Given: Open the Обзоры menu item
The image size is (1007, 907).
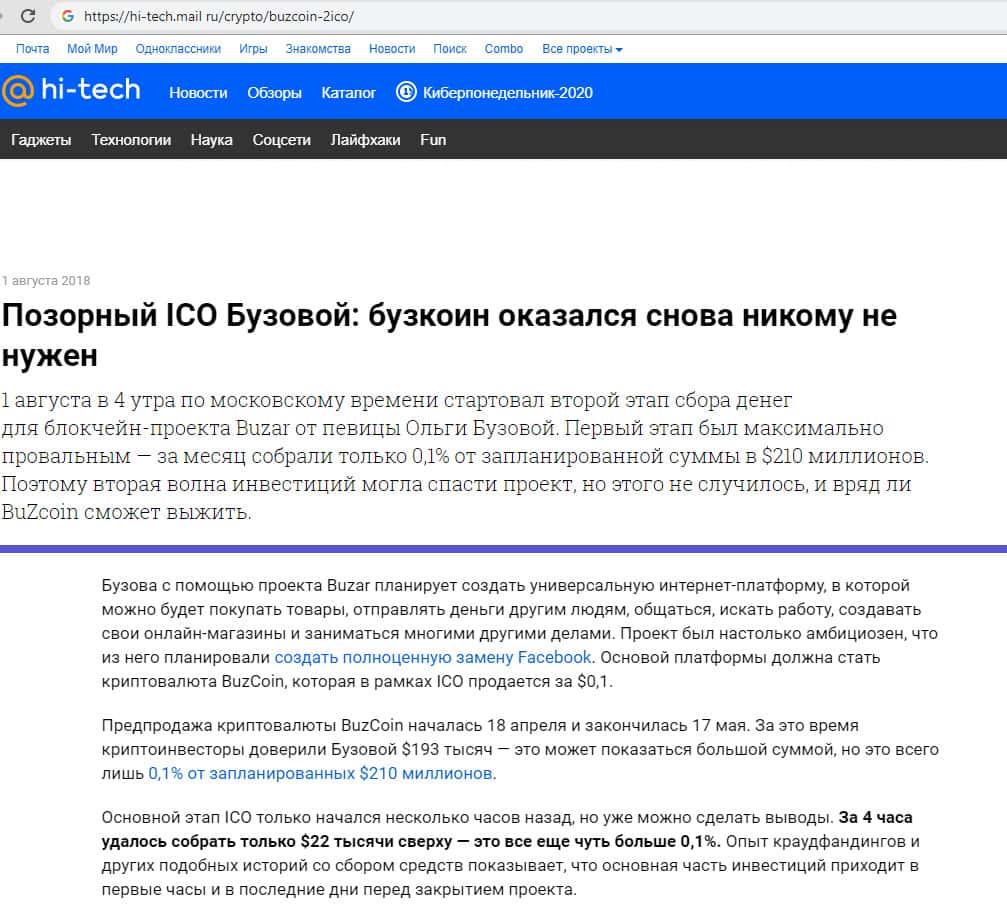Looking at the screenshot, I should pyautogui.click(x=274, y=92).
